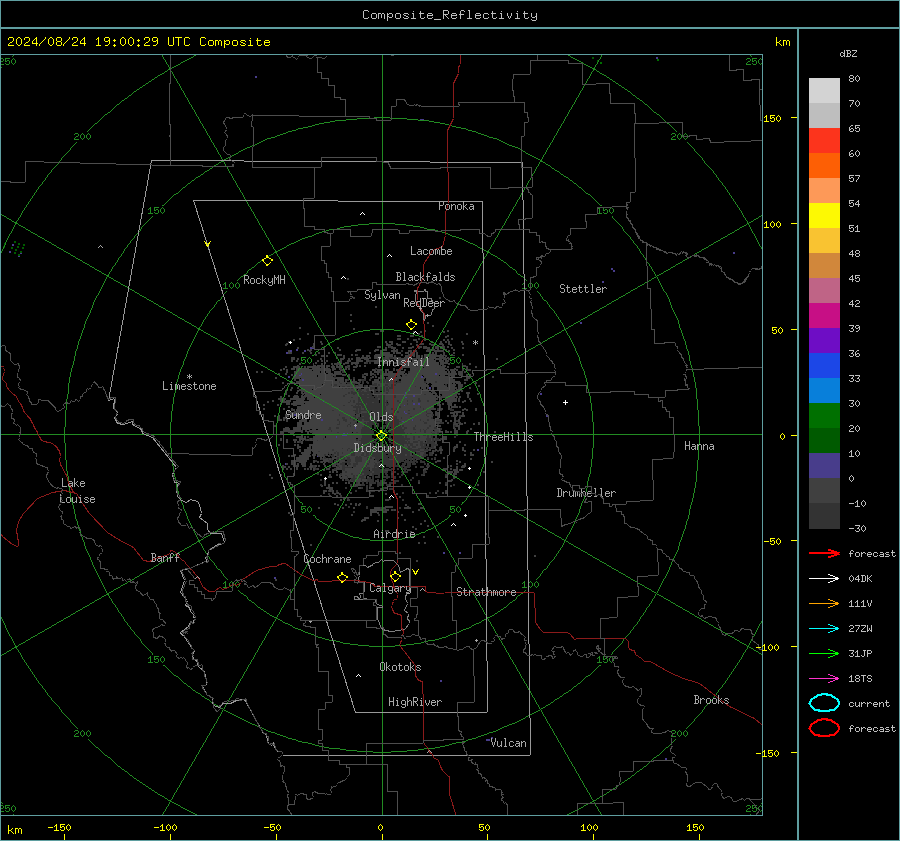Screen dimensions: 900x841
Task: Select the 'current' legend text
Action: 869,703
